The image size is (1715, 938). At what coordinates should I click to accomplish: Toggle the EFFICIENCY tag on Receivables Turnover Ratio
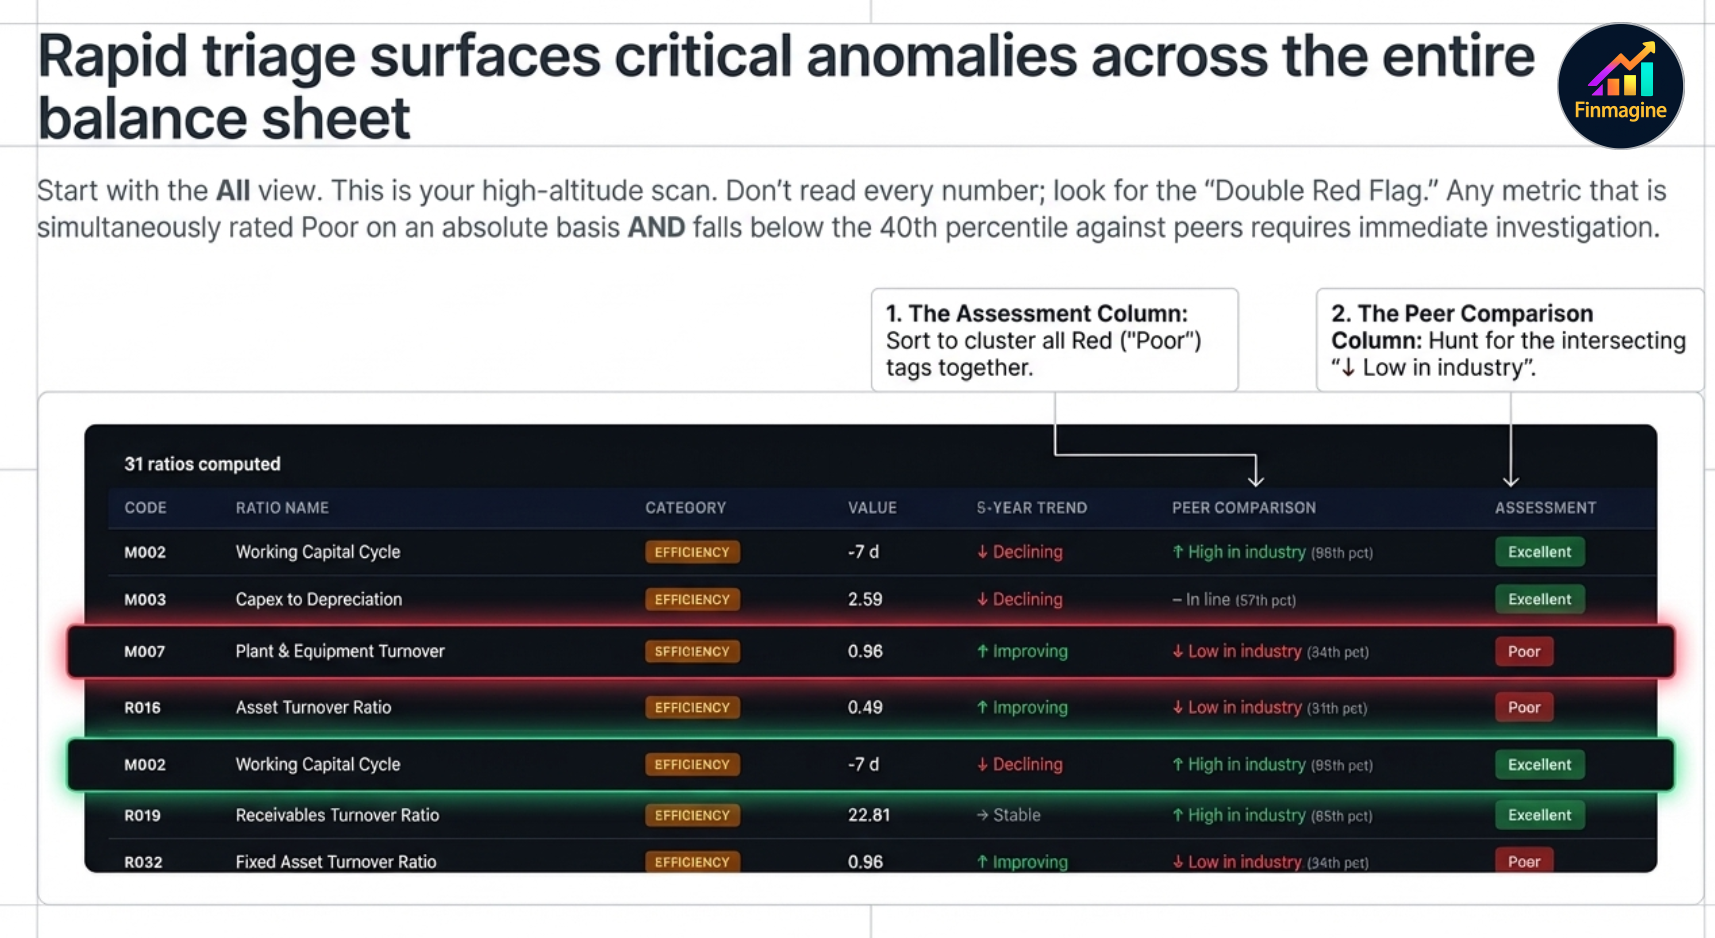[692, 815]
